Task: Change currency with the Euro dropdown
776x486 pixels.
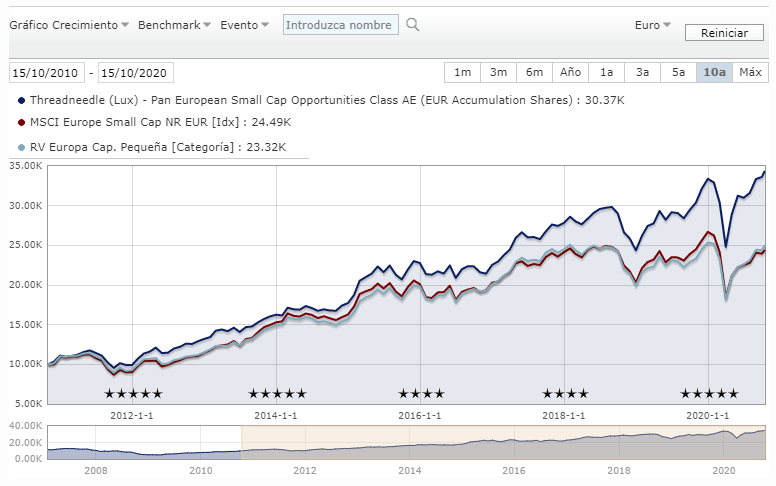Action: [653, 25]
